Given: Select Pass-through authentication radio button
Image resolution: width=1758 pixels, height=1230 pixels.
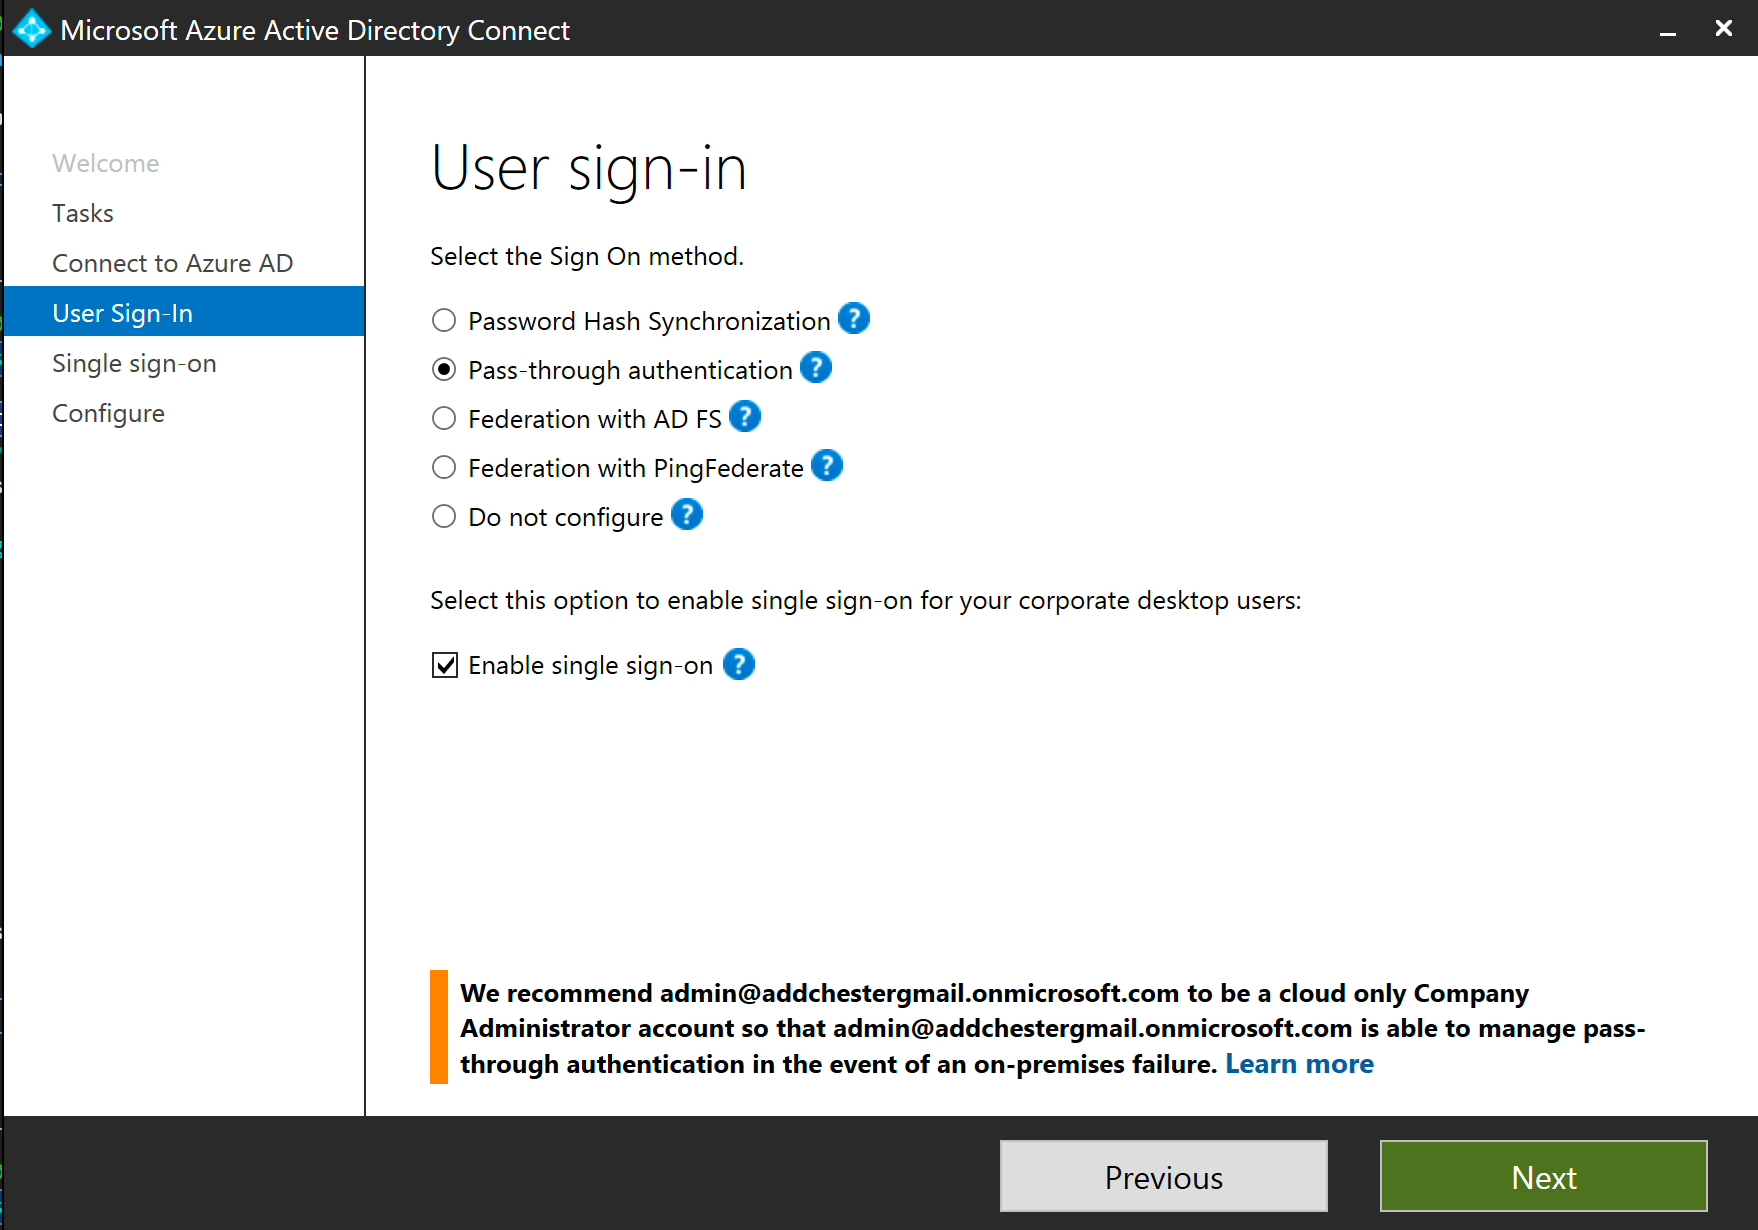Looking at the screenshot, I should click(x=444, y=369).
